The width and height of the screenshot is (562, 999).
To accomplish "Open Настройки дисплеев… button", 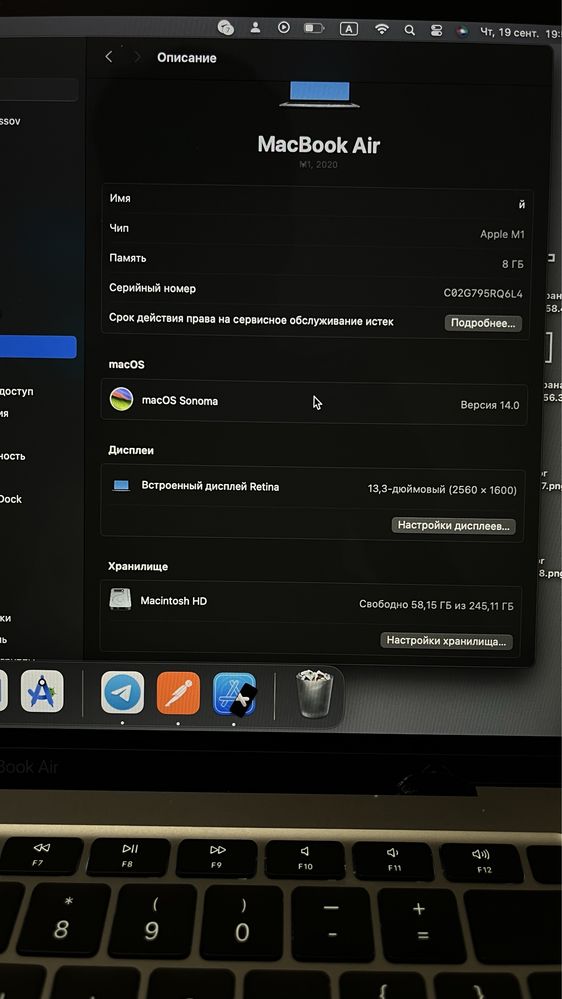I will coord(454,526).
